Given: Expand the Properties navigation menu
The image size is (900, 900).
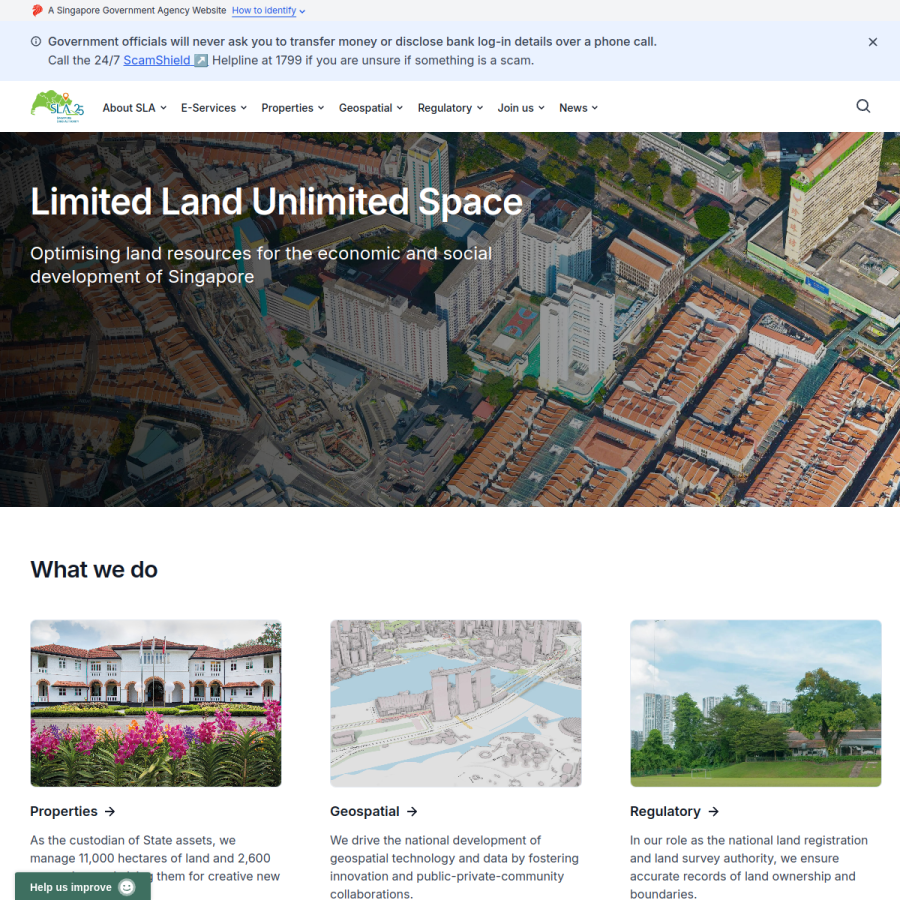Looking at the screenshot, I should click(x=293, y=107).
